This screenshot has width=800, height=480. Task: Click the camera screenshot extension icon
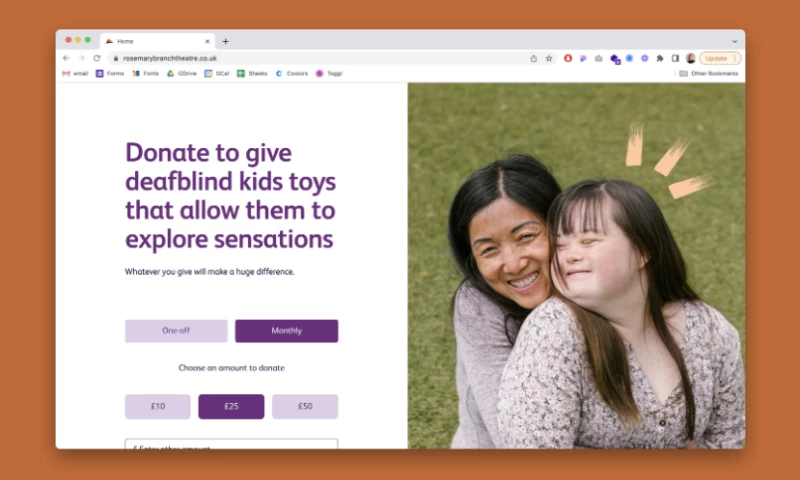click(x=598, y=59)
